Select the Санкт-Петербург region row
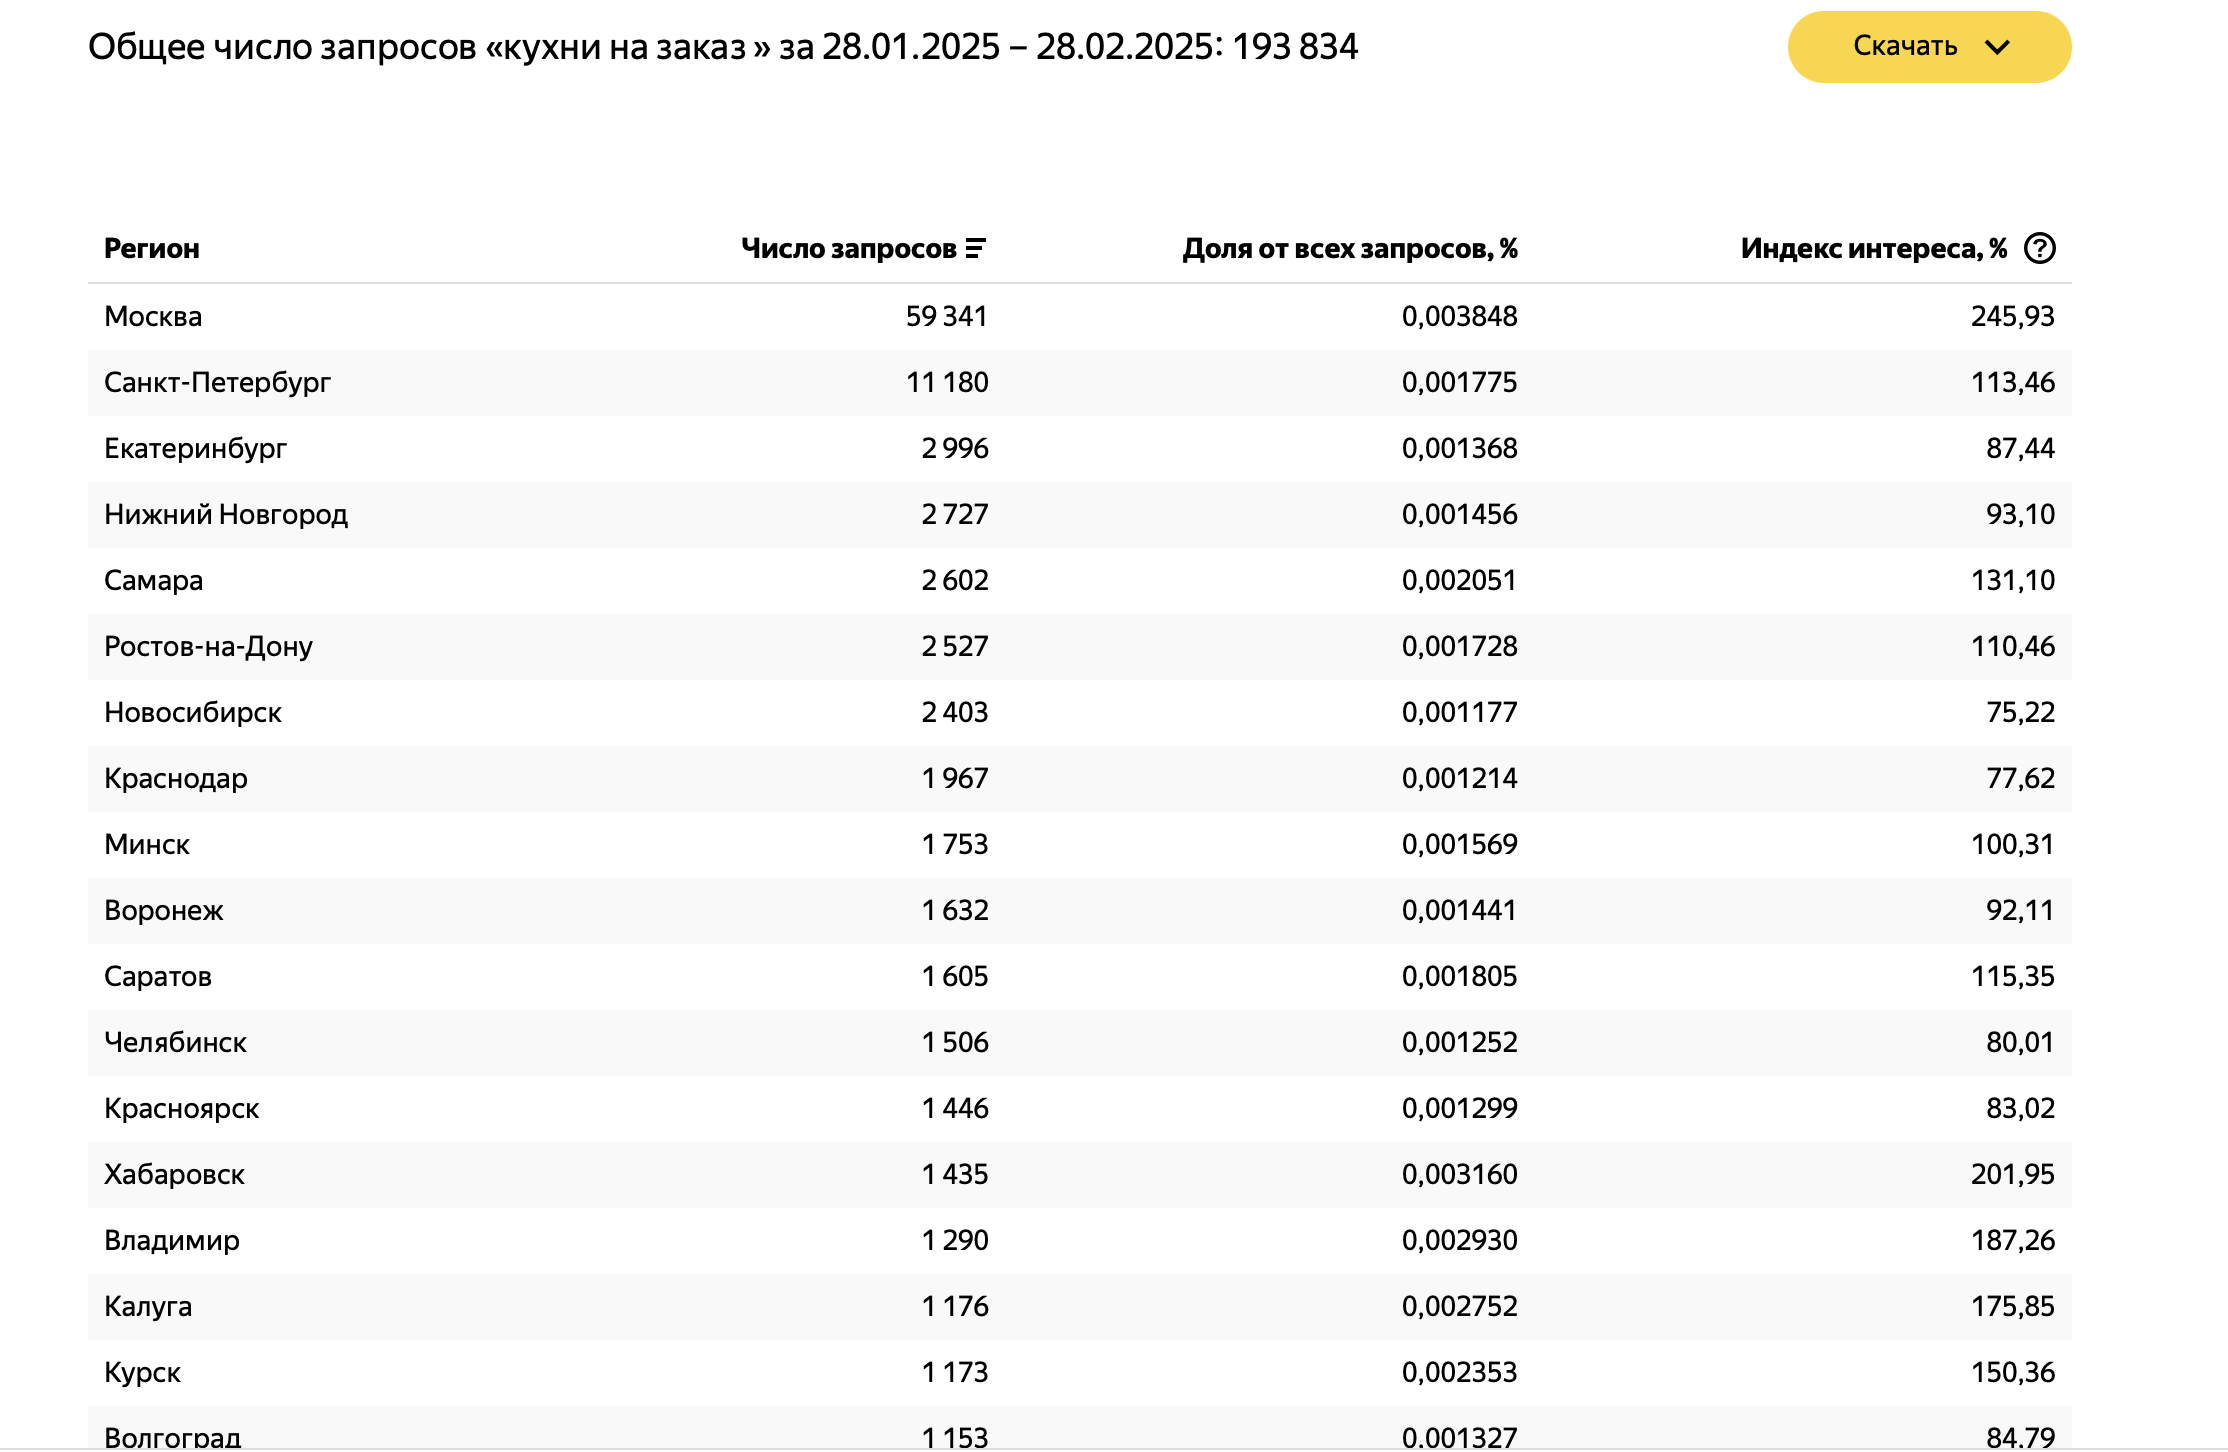Image resolution: width=2228 pixels, height=1452 pixels. [x=217, y=382]
